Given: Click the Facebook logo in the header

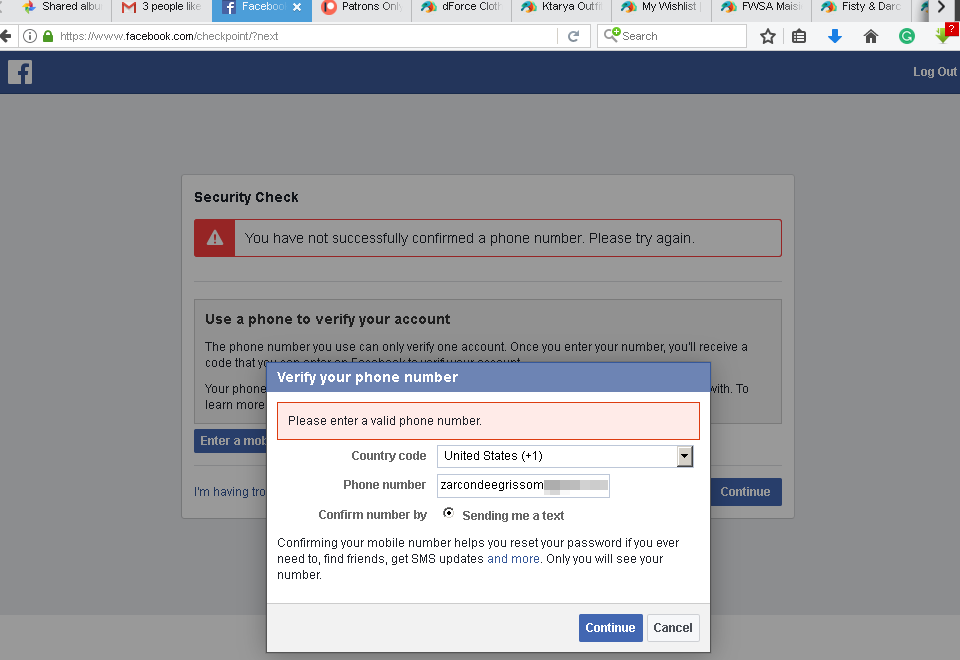Looking at the screenshot, I should pos(20,72).
